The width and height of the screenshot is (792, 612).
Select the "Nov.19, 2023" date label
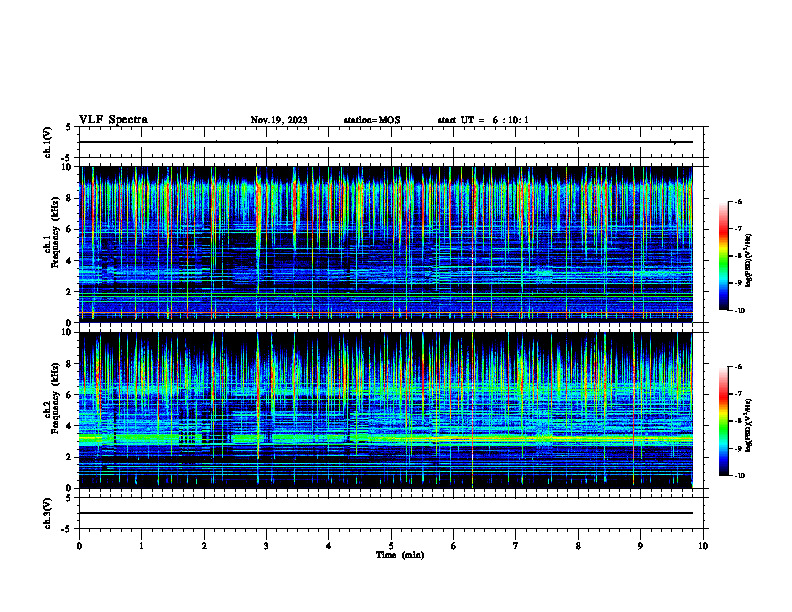tap(279, 120)
